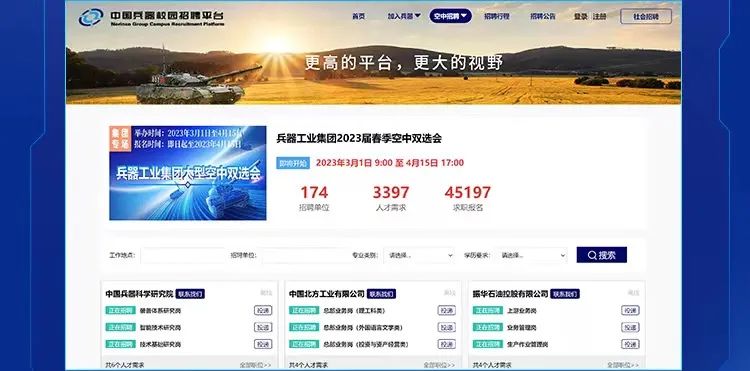Open the 中国兵器科学研究院 company heading
The image size is (750, 371).
[x=139, y=294]
